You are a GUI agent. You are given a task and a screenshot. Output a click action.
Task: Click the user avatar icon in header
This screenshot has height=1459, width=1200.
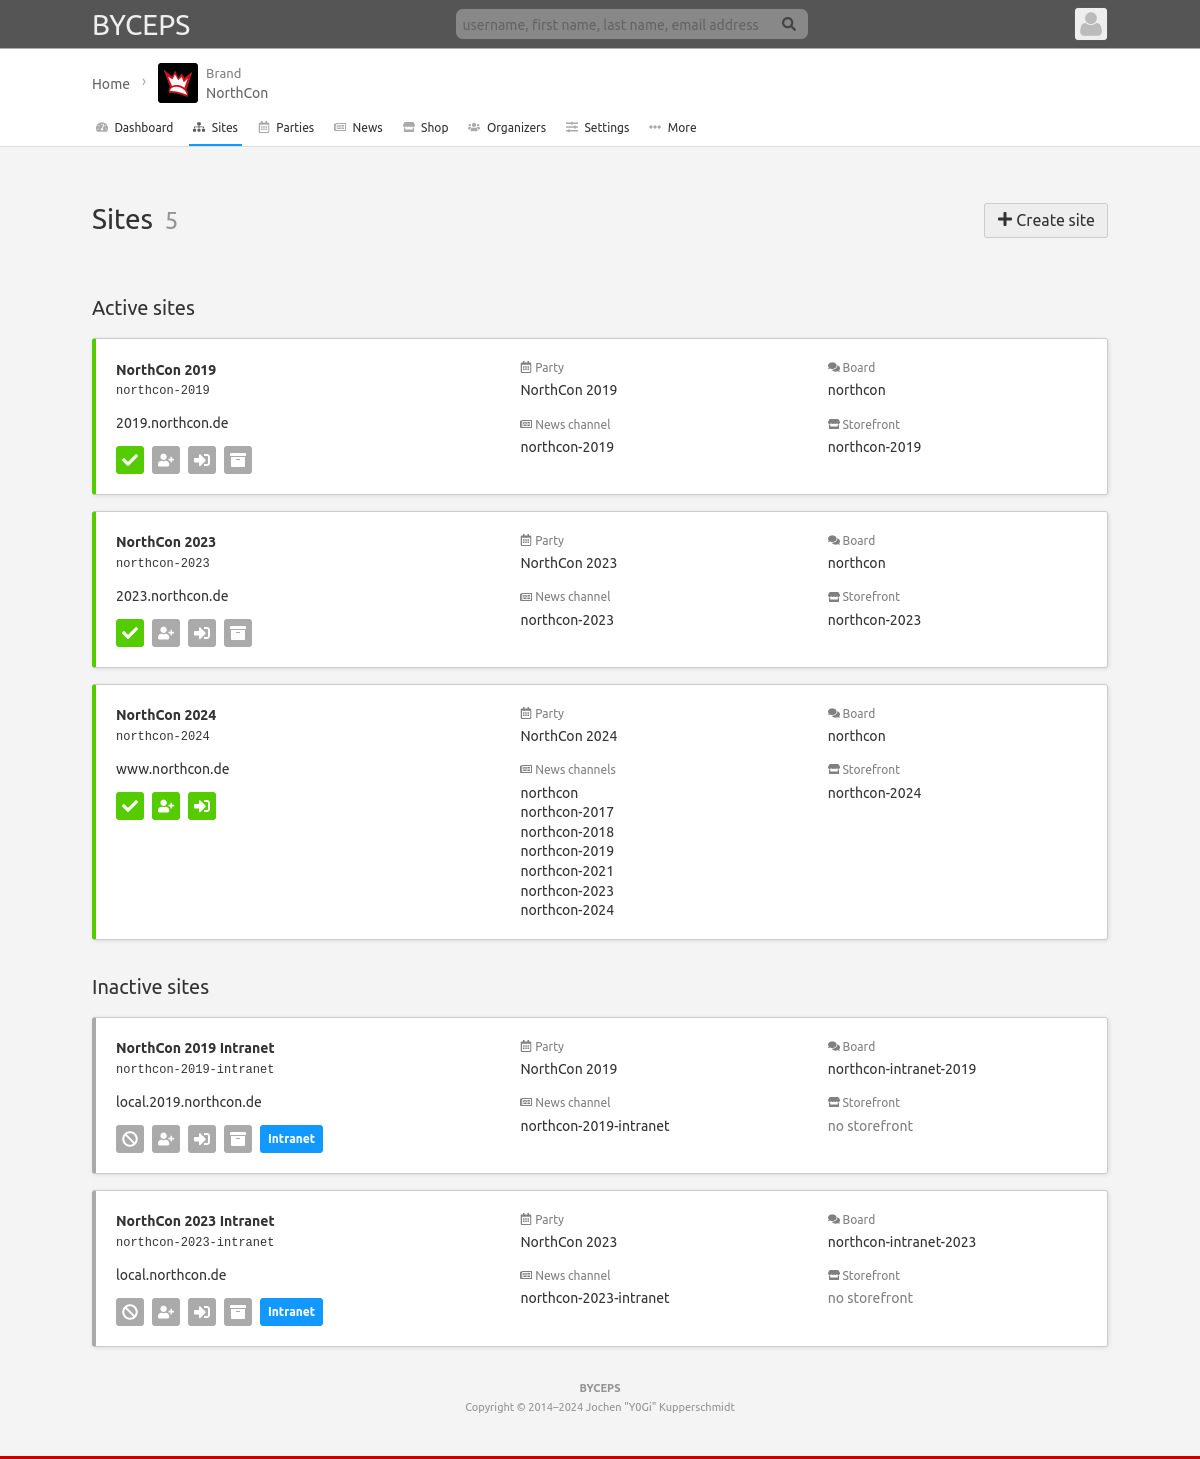(1090, 24)
